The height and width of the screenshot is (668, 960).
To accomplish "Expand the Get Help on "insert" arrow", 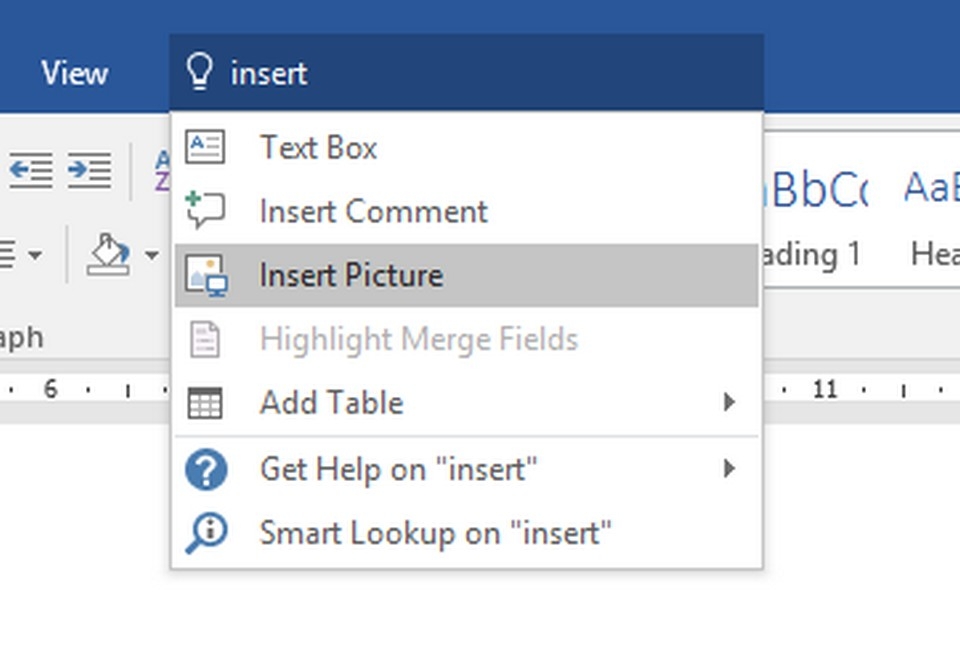I will coord(729,468).
